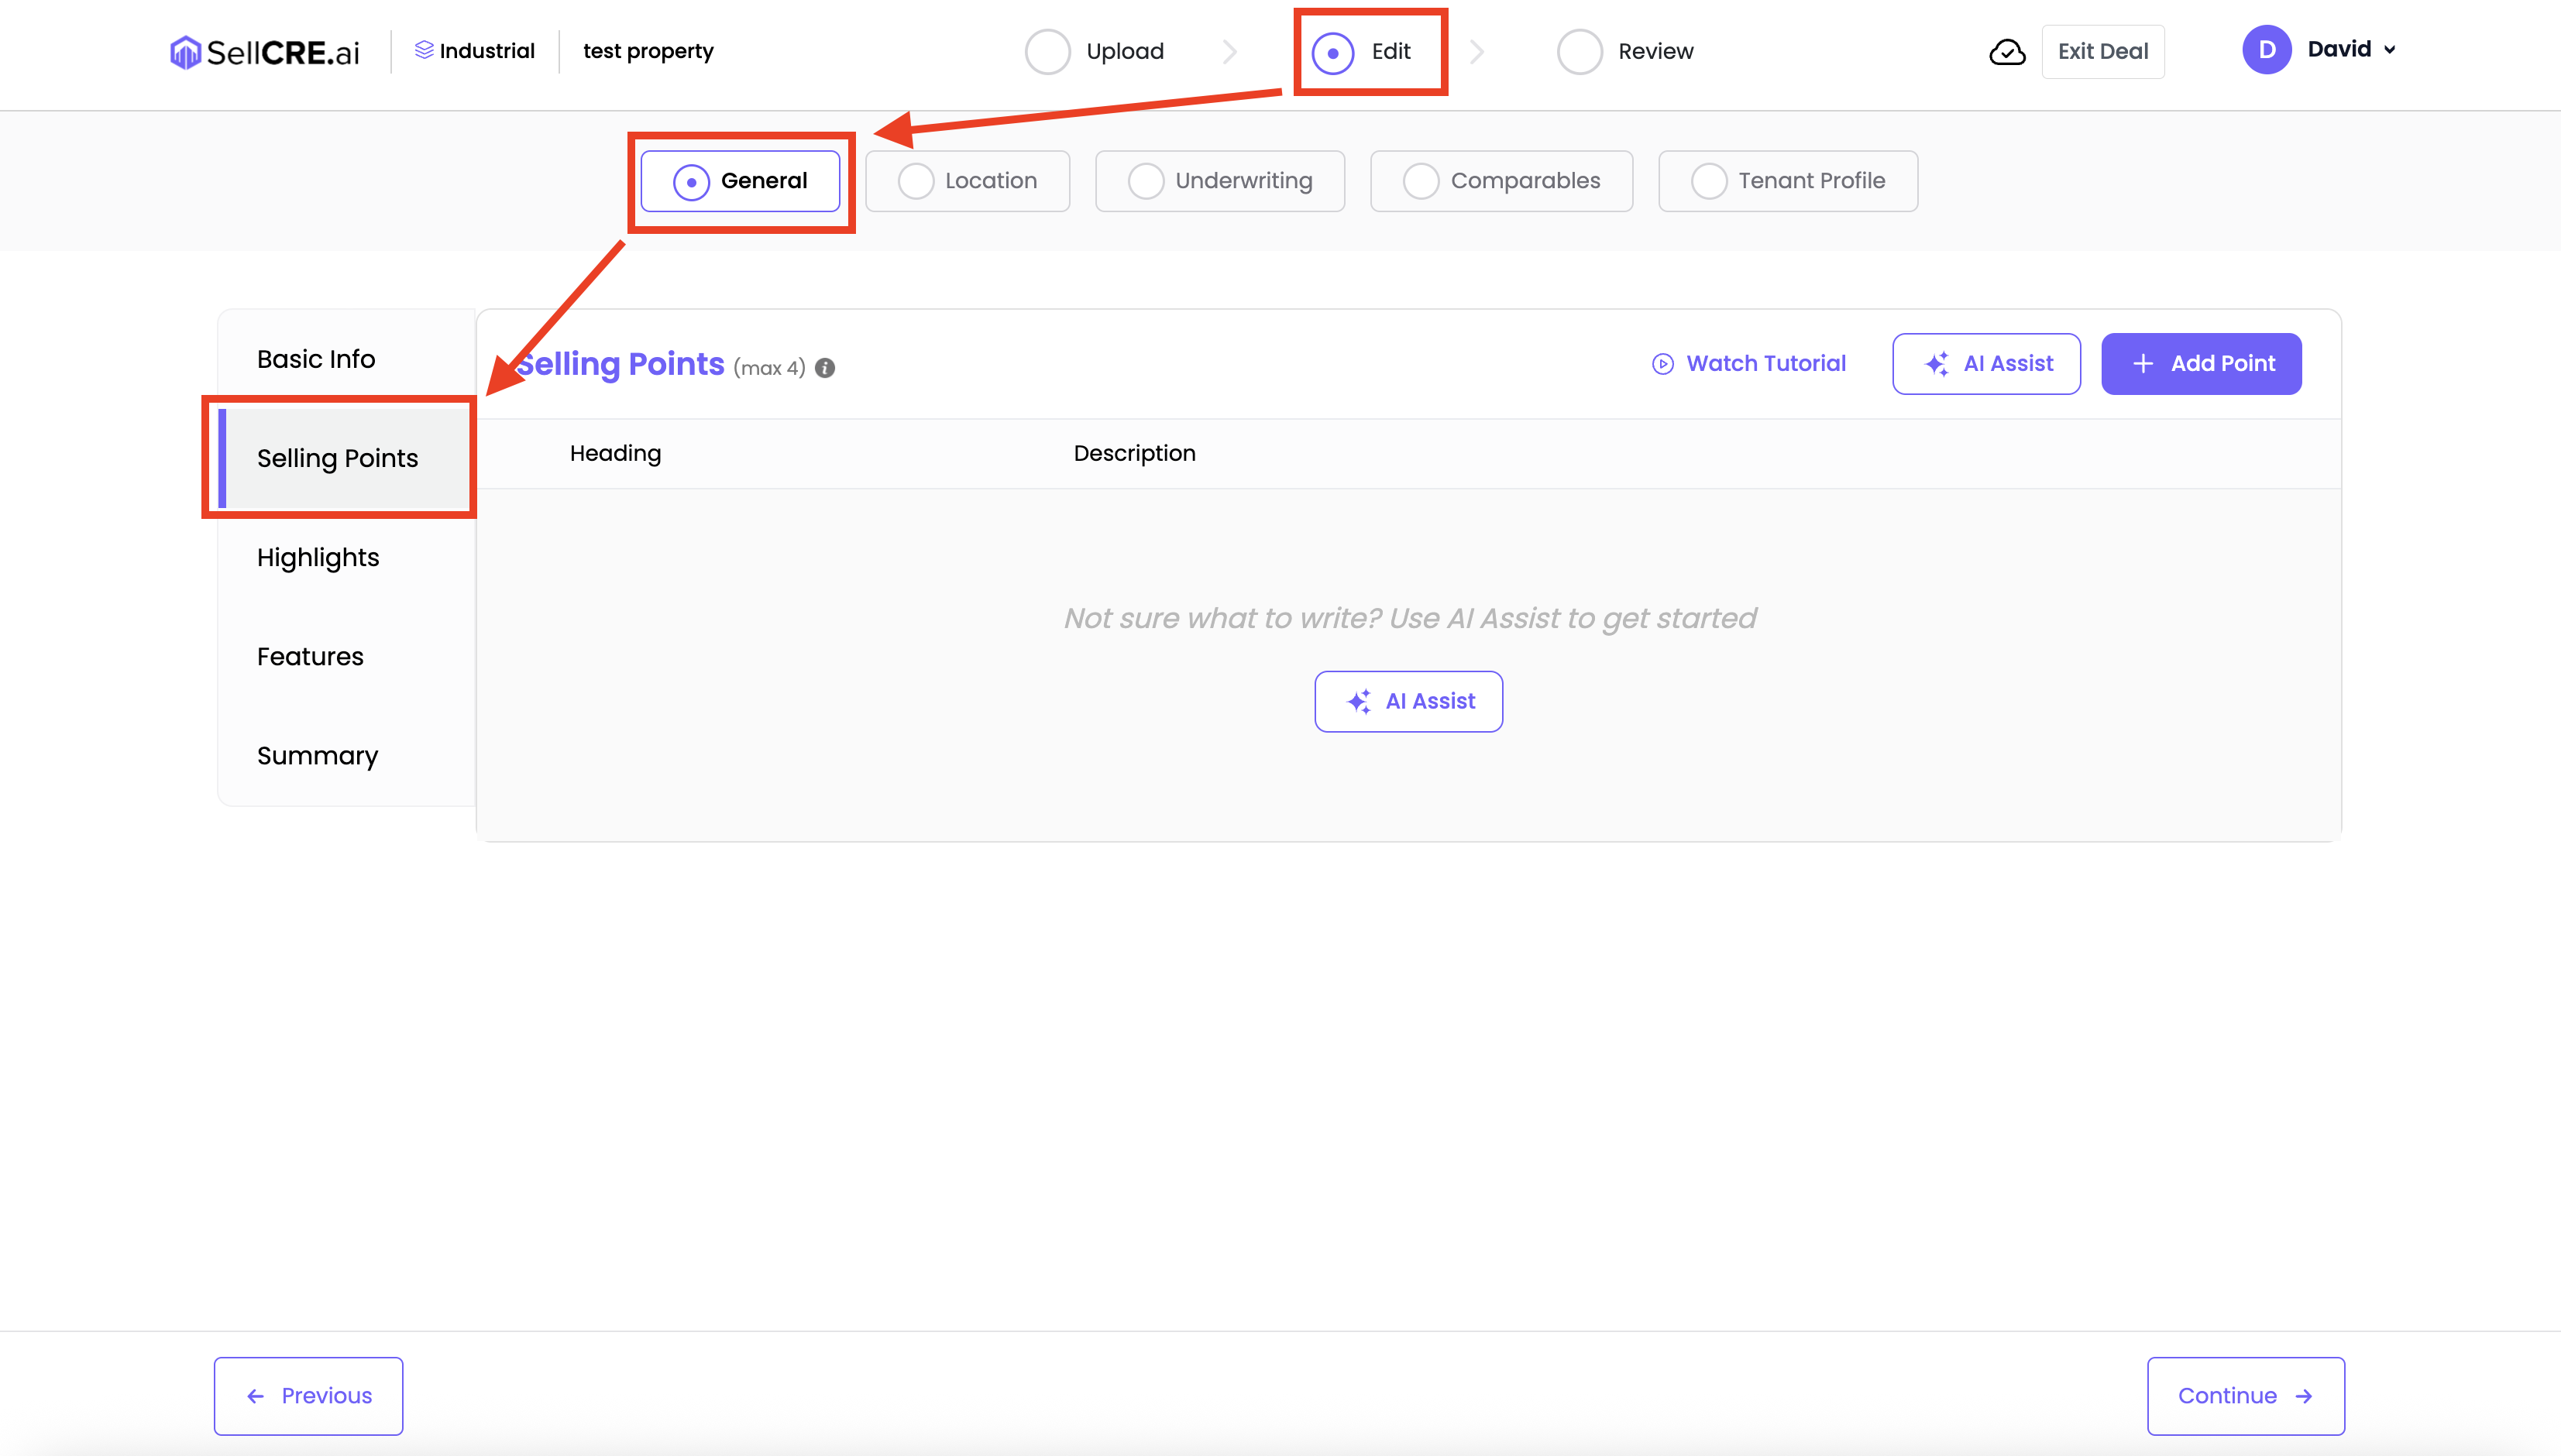This screenshot has height=1456, width=2561.
Task: Select the Location section radio
Action: pyautogui.click(x=915, y=181)
